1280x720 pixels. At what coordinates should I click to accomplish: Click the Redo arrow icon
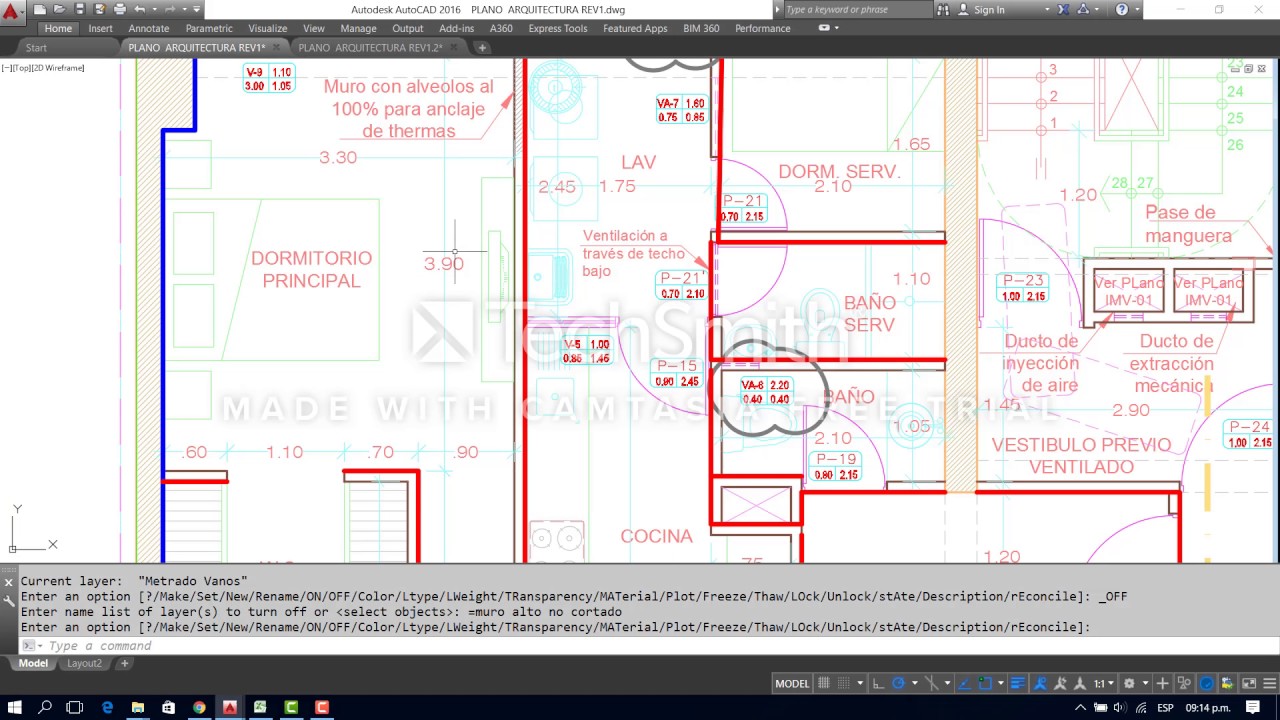[x=170, y=9]
